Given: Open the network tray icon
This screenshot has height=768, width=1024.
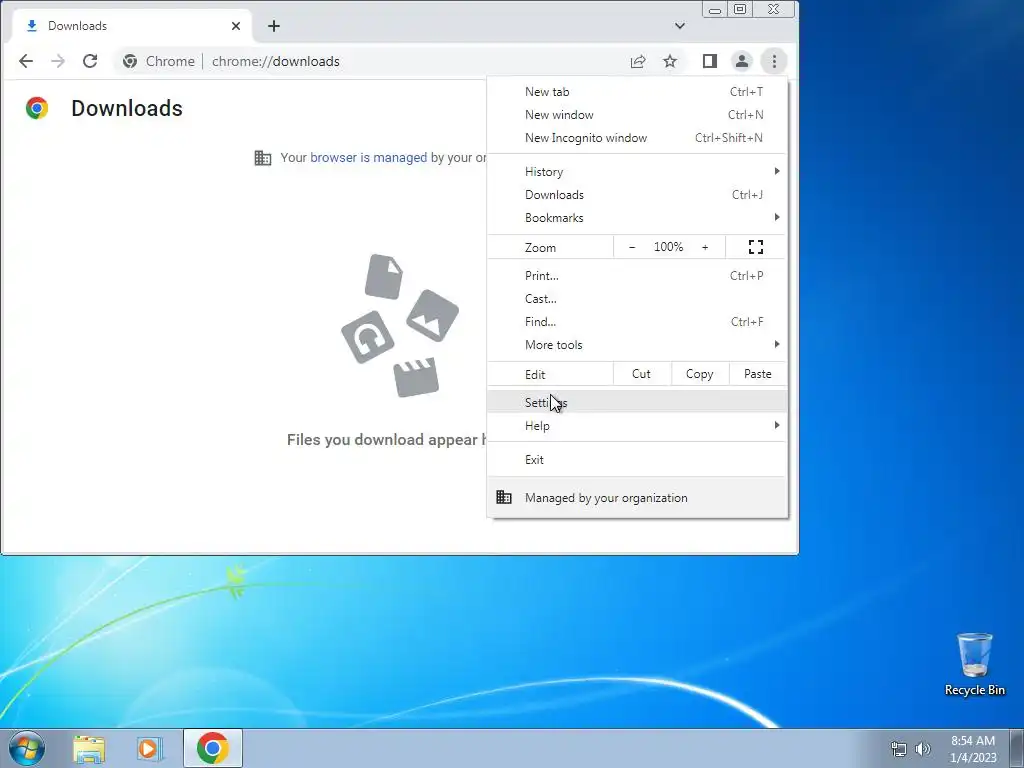Looking at the screenshot, I should pyautogui.click(x=899, y=749).
